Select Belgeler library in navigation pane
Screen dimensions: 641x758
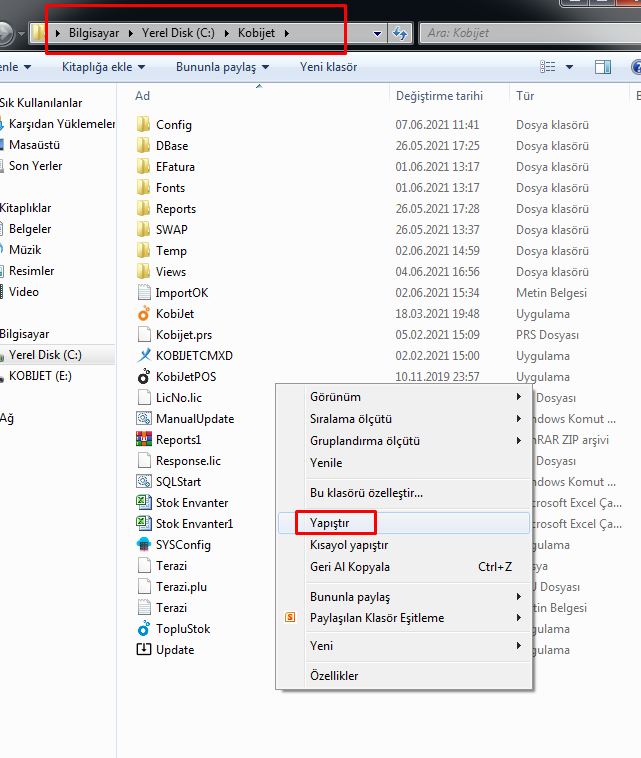(x=30, y=229)
